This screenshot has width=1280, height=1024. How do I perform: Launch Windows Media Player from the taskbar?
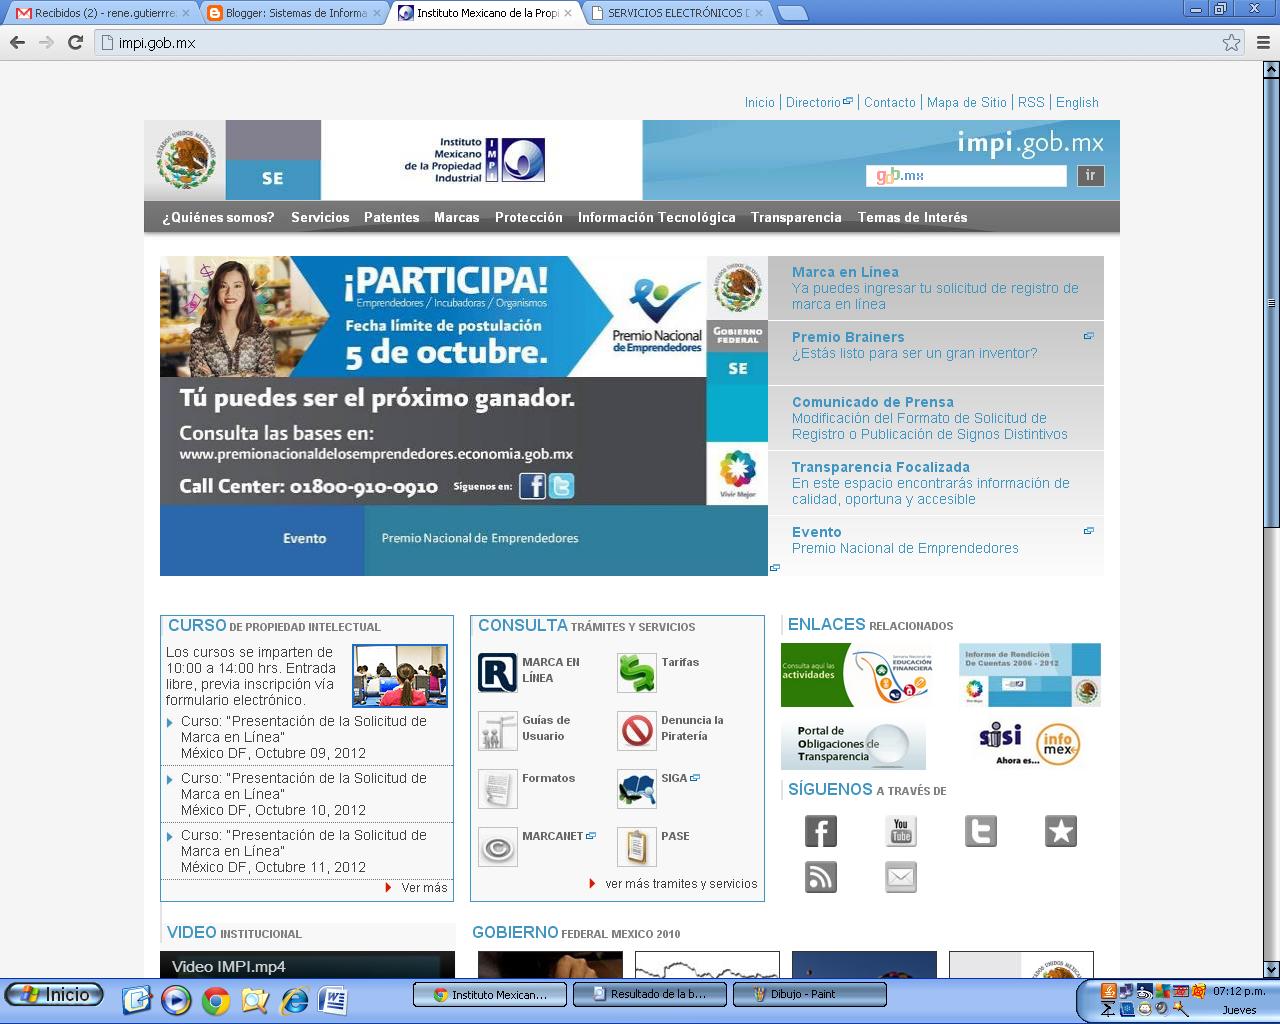pyautogui.click(x=176, y=999)
